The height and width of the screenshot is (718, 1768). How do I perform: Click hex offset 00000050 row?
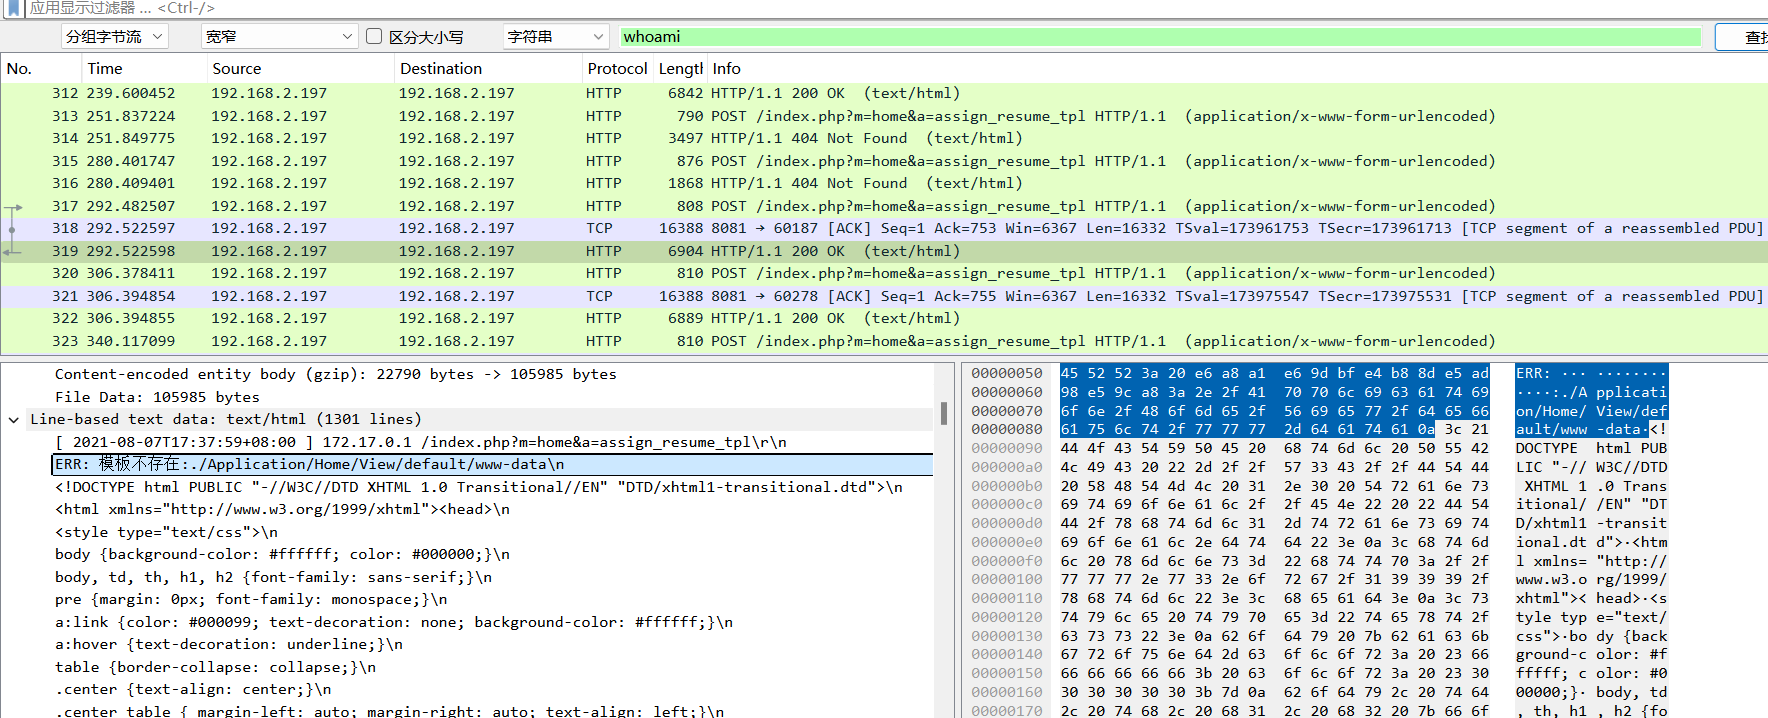pyautogui.click(x=1007, y=373)
